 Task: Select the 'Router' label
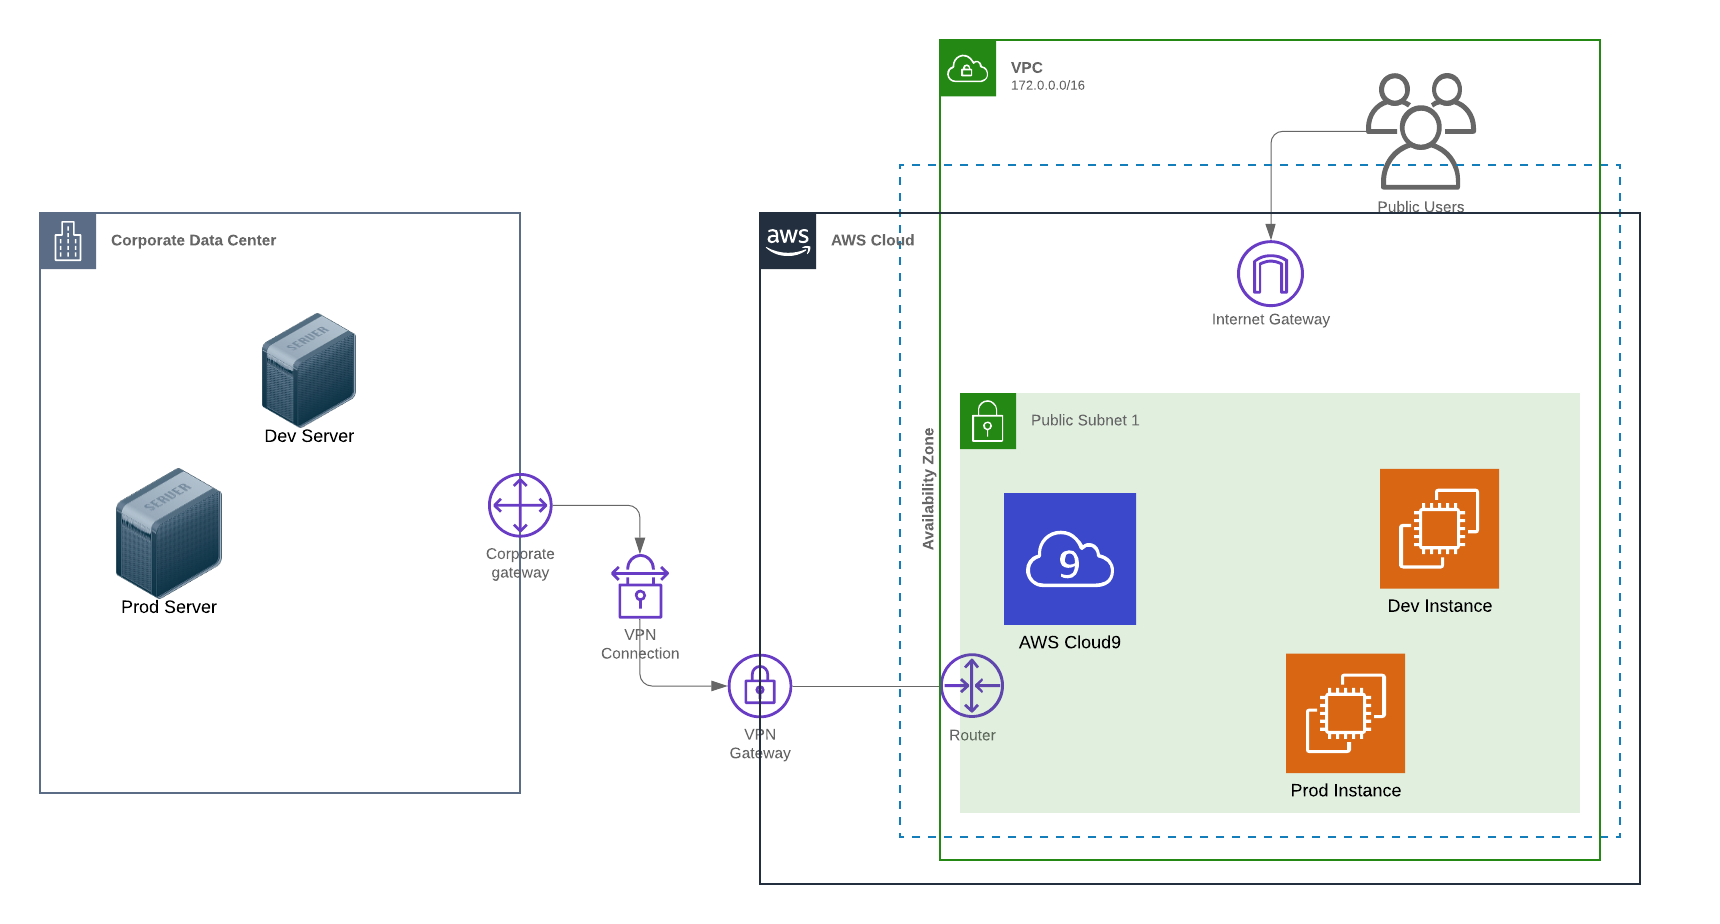point(972,735)
